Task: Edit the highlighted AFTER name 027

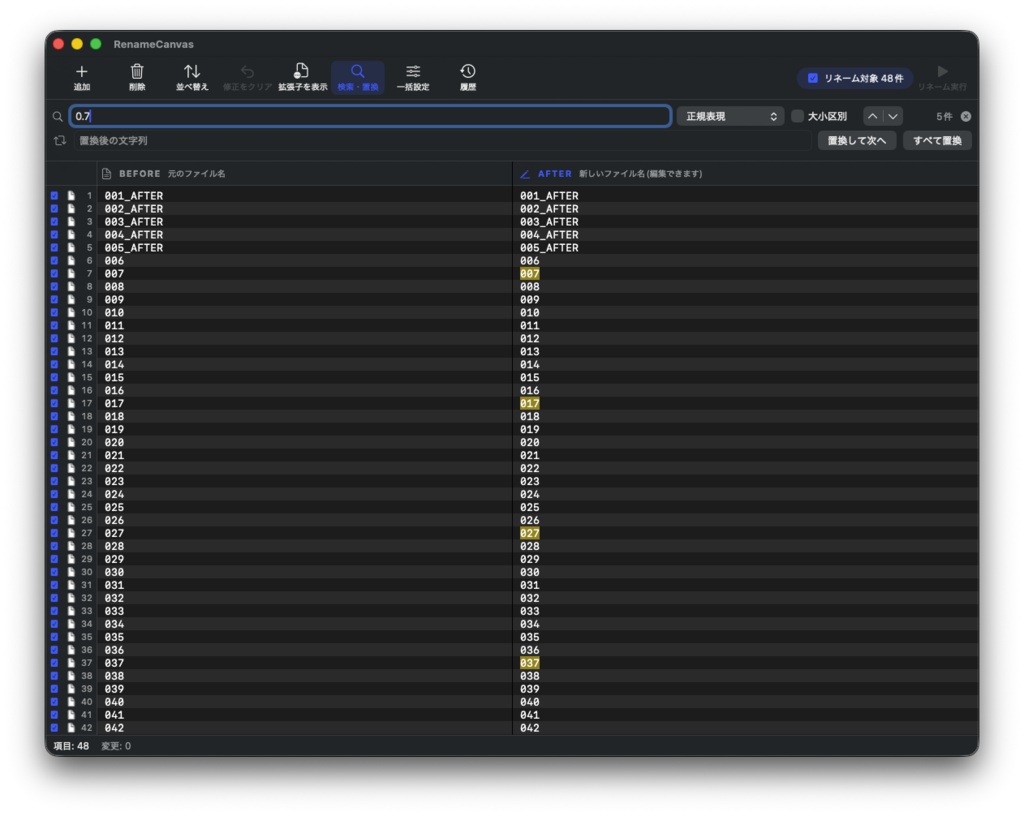Action: coord(530,533)
